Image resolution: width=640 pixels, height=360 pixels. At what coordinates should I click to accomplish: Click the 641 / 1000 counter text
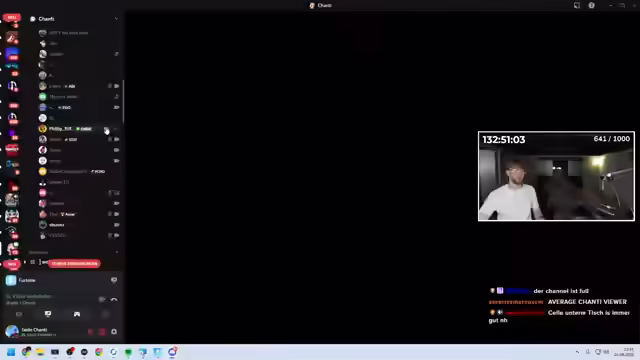611,139
